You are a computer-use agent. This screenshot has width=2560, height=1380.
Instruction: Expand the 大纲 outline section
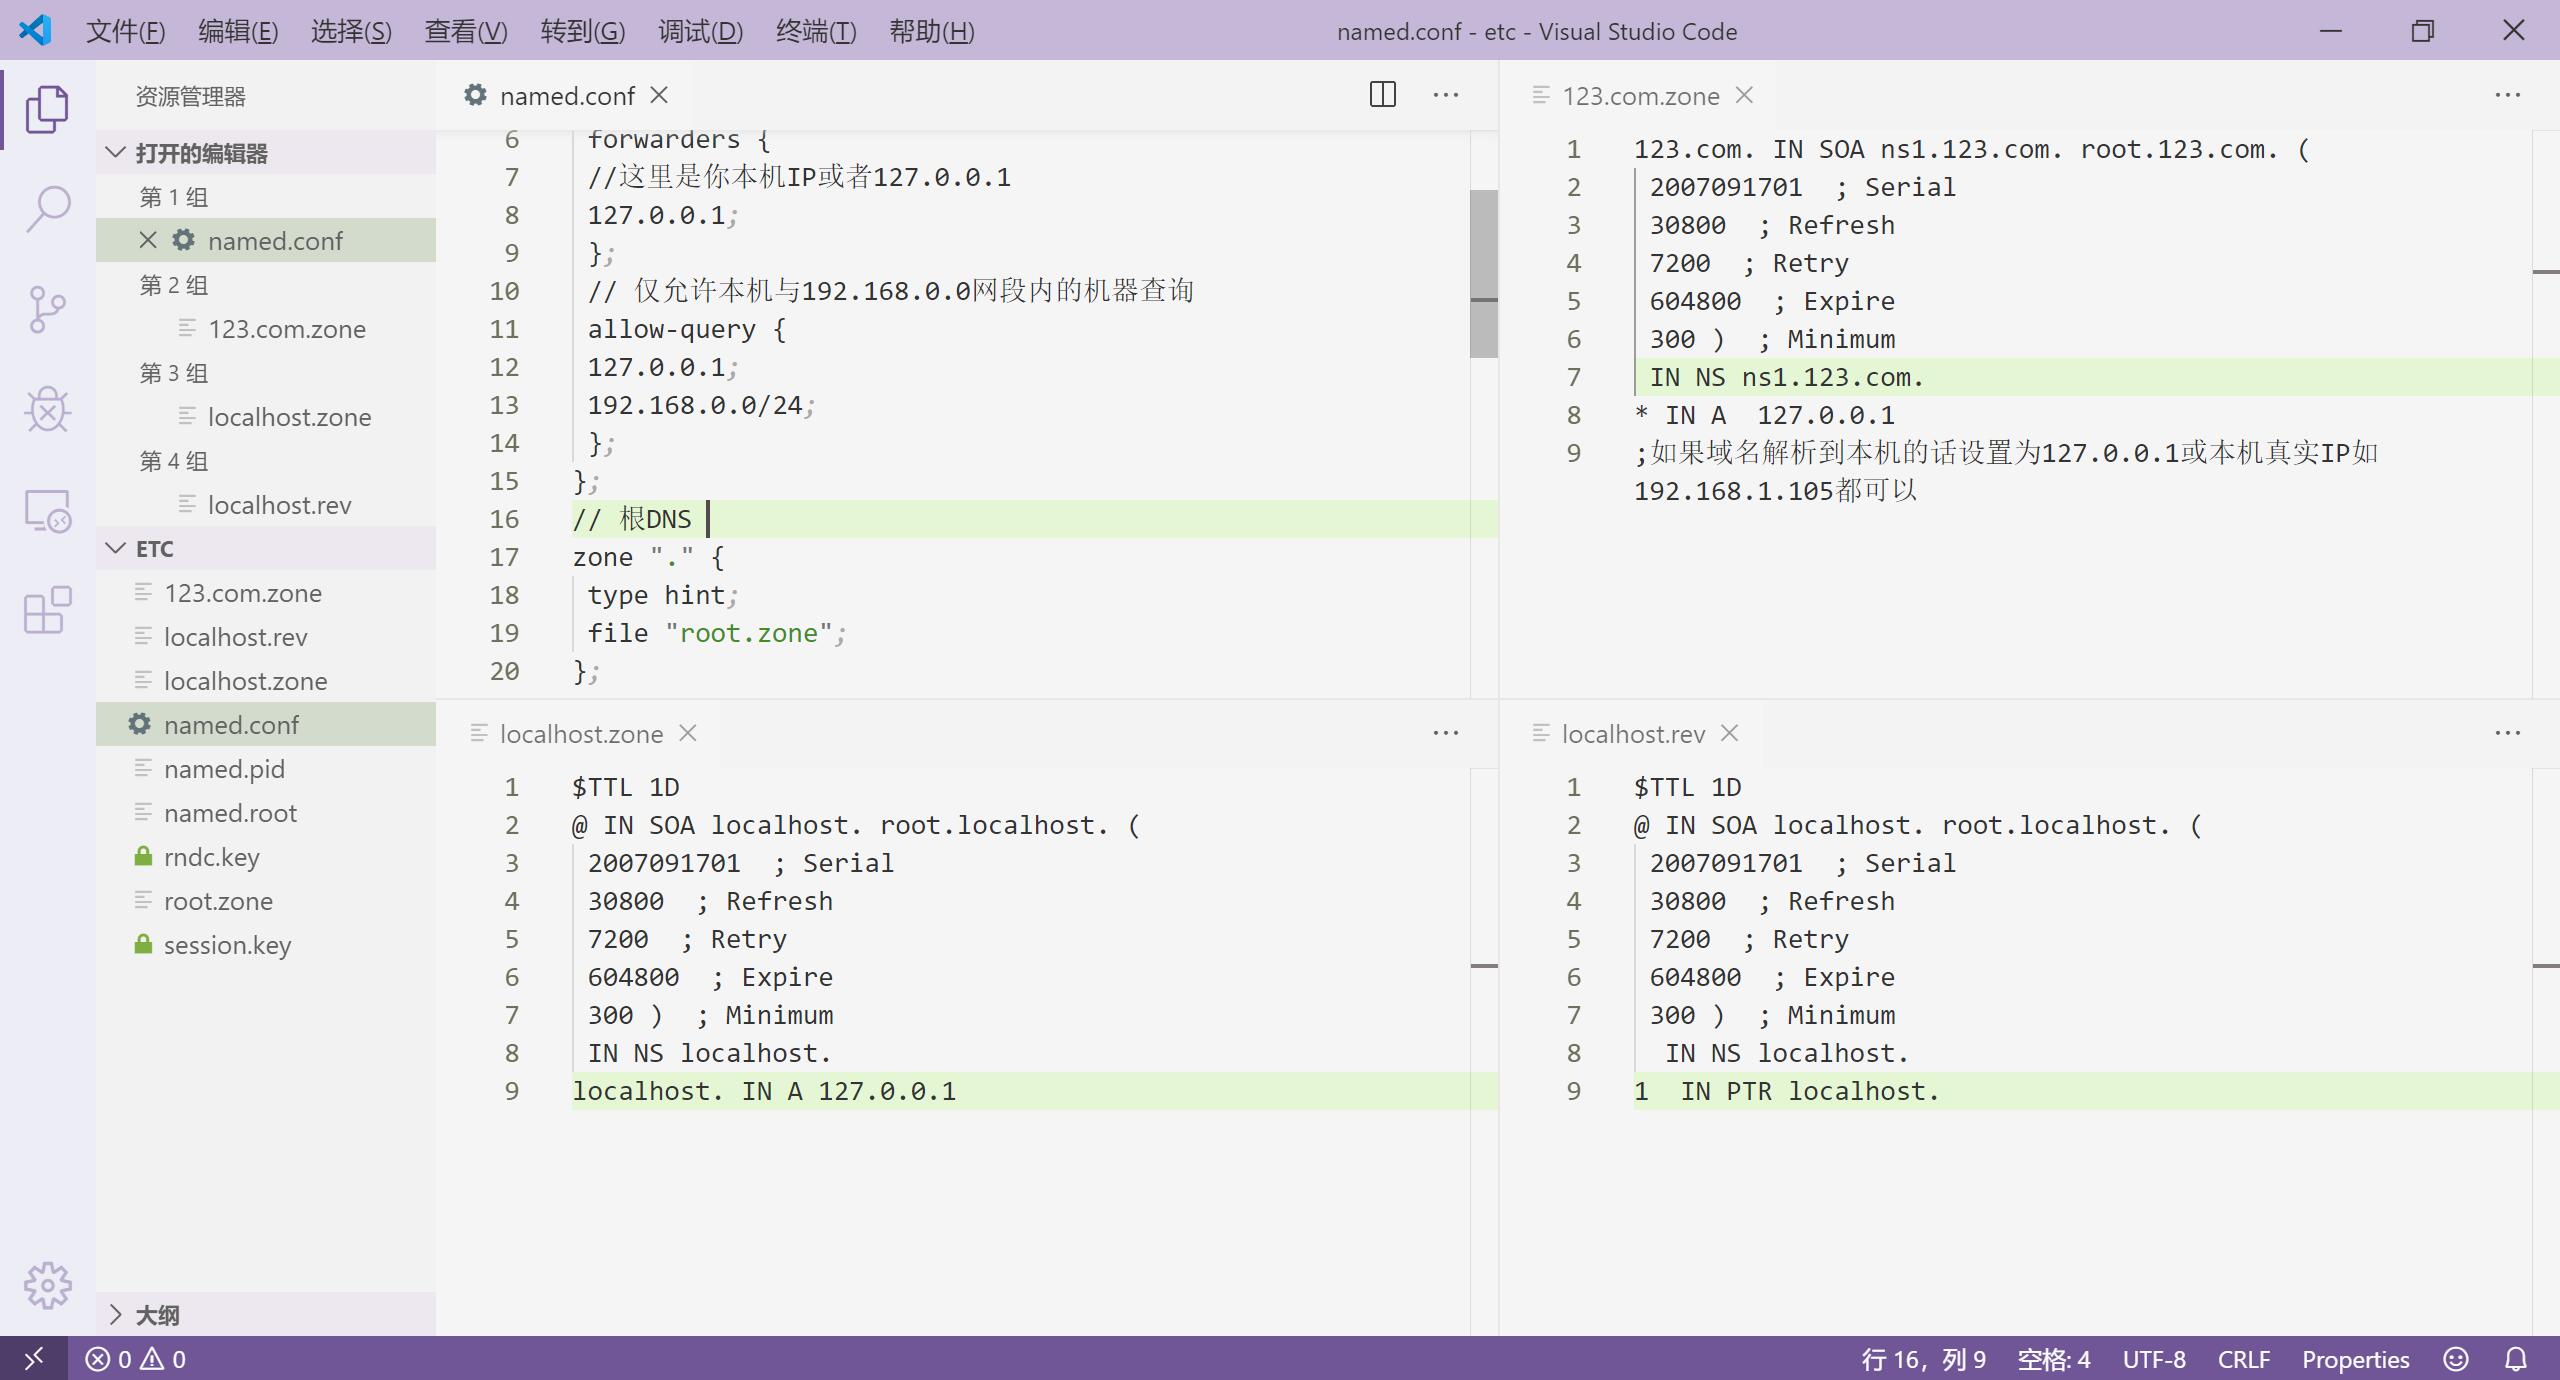(116, 1315)
